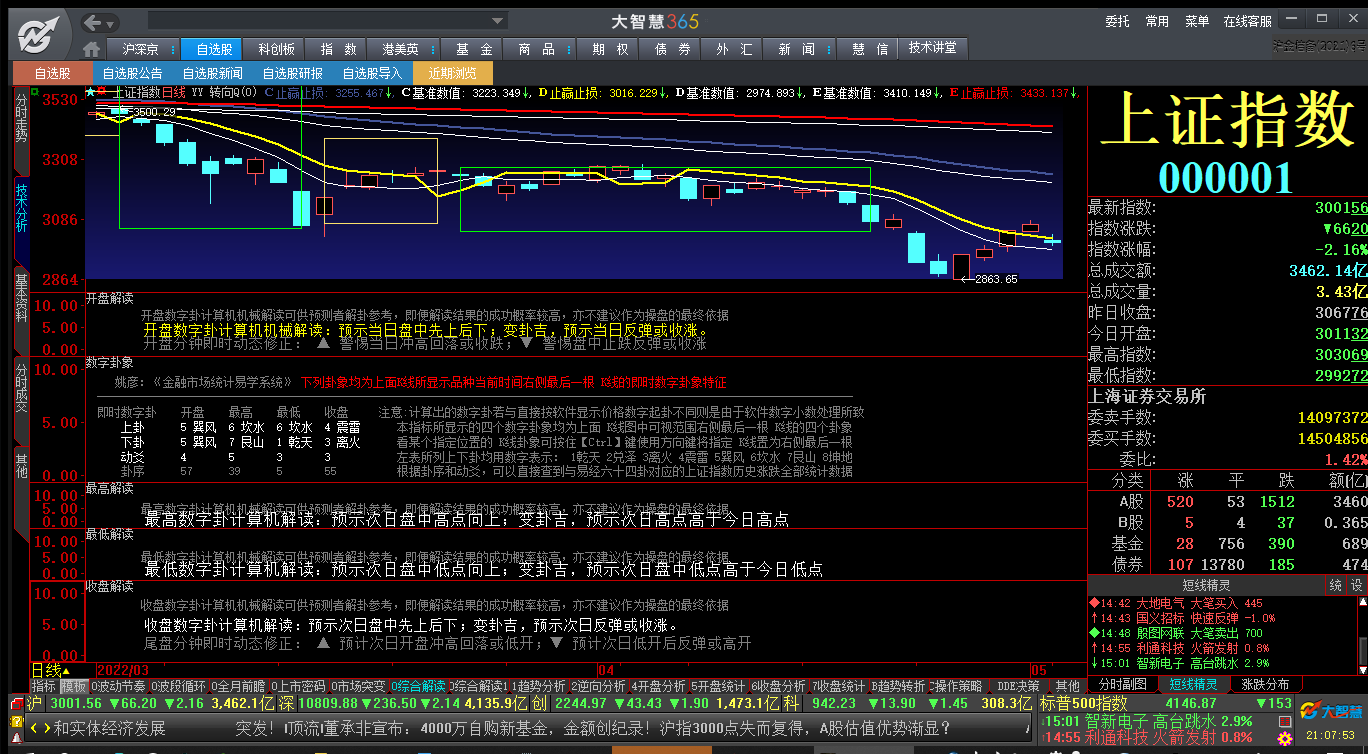Screen dimensions: 1368x754
Task: Toggle the 设 button in 短线精灵 panel
Action: (x=1357, y=585)
